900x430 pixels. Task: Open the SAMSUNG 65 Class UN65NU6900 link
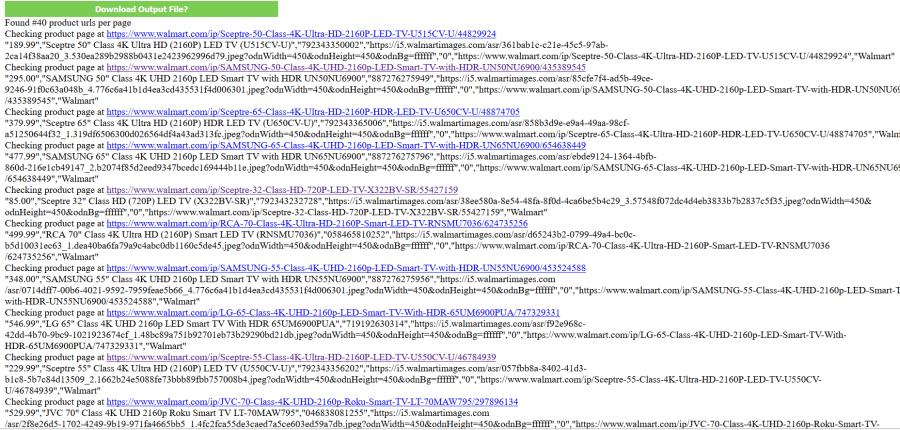346,145
